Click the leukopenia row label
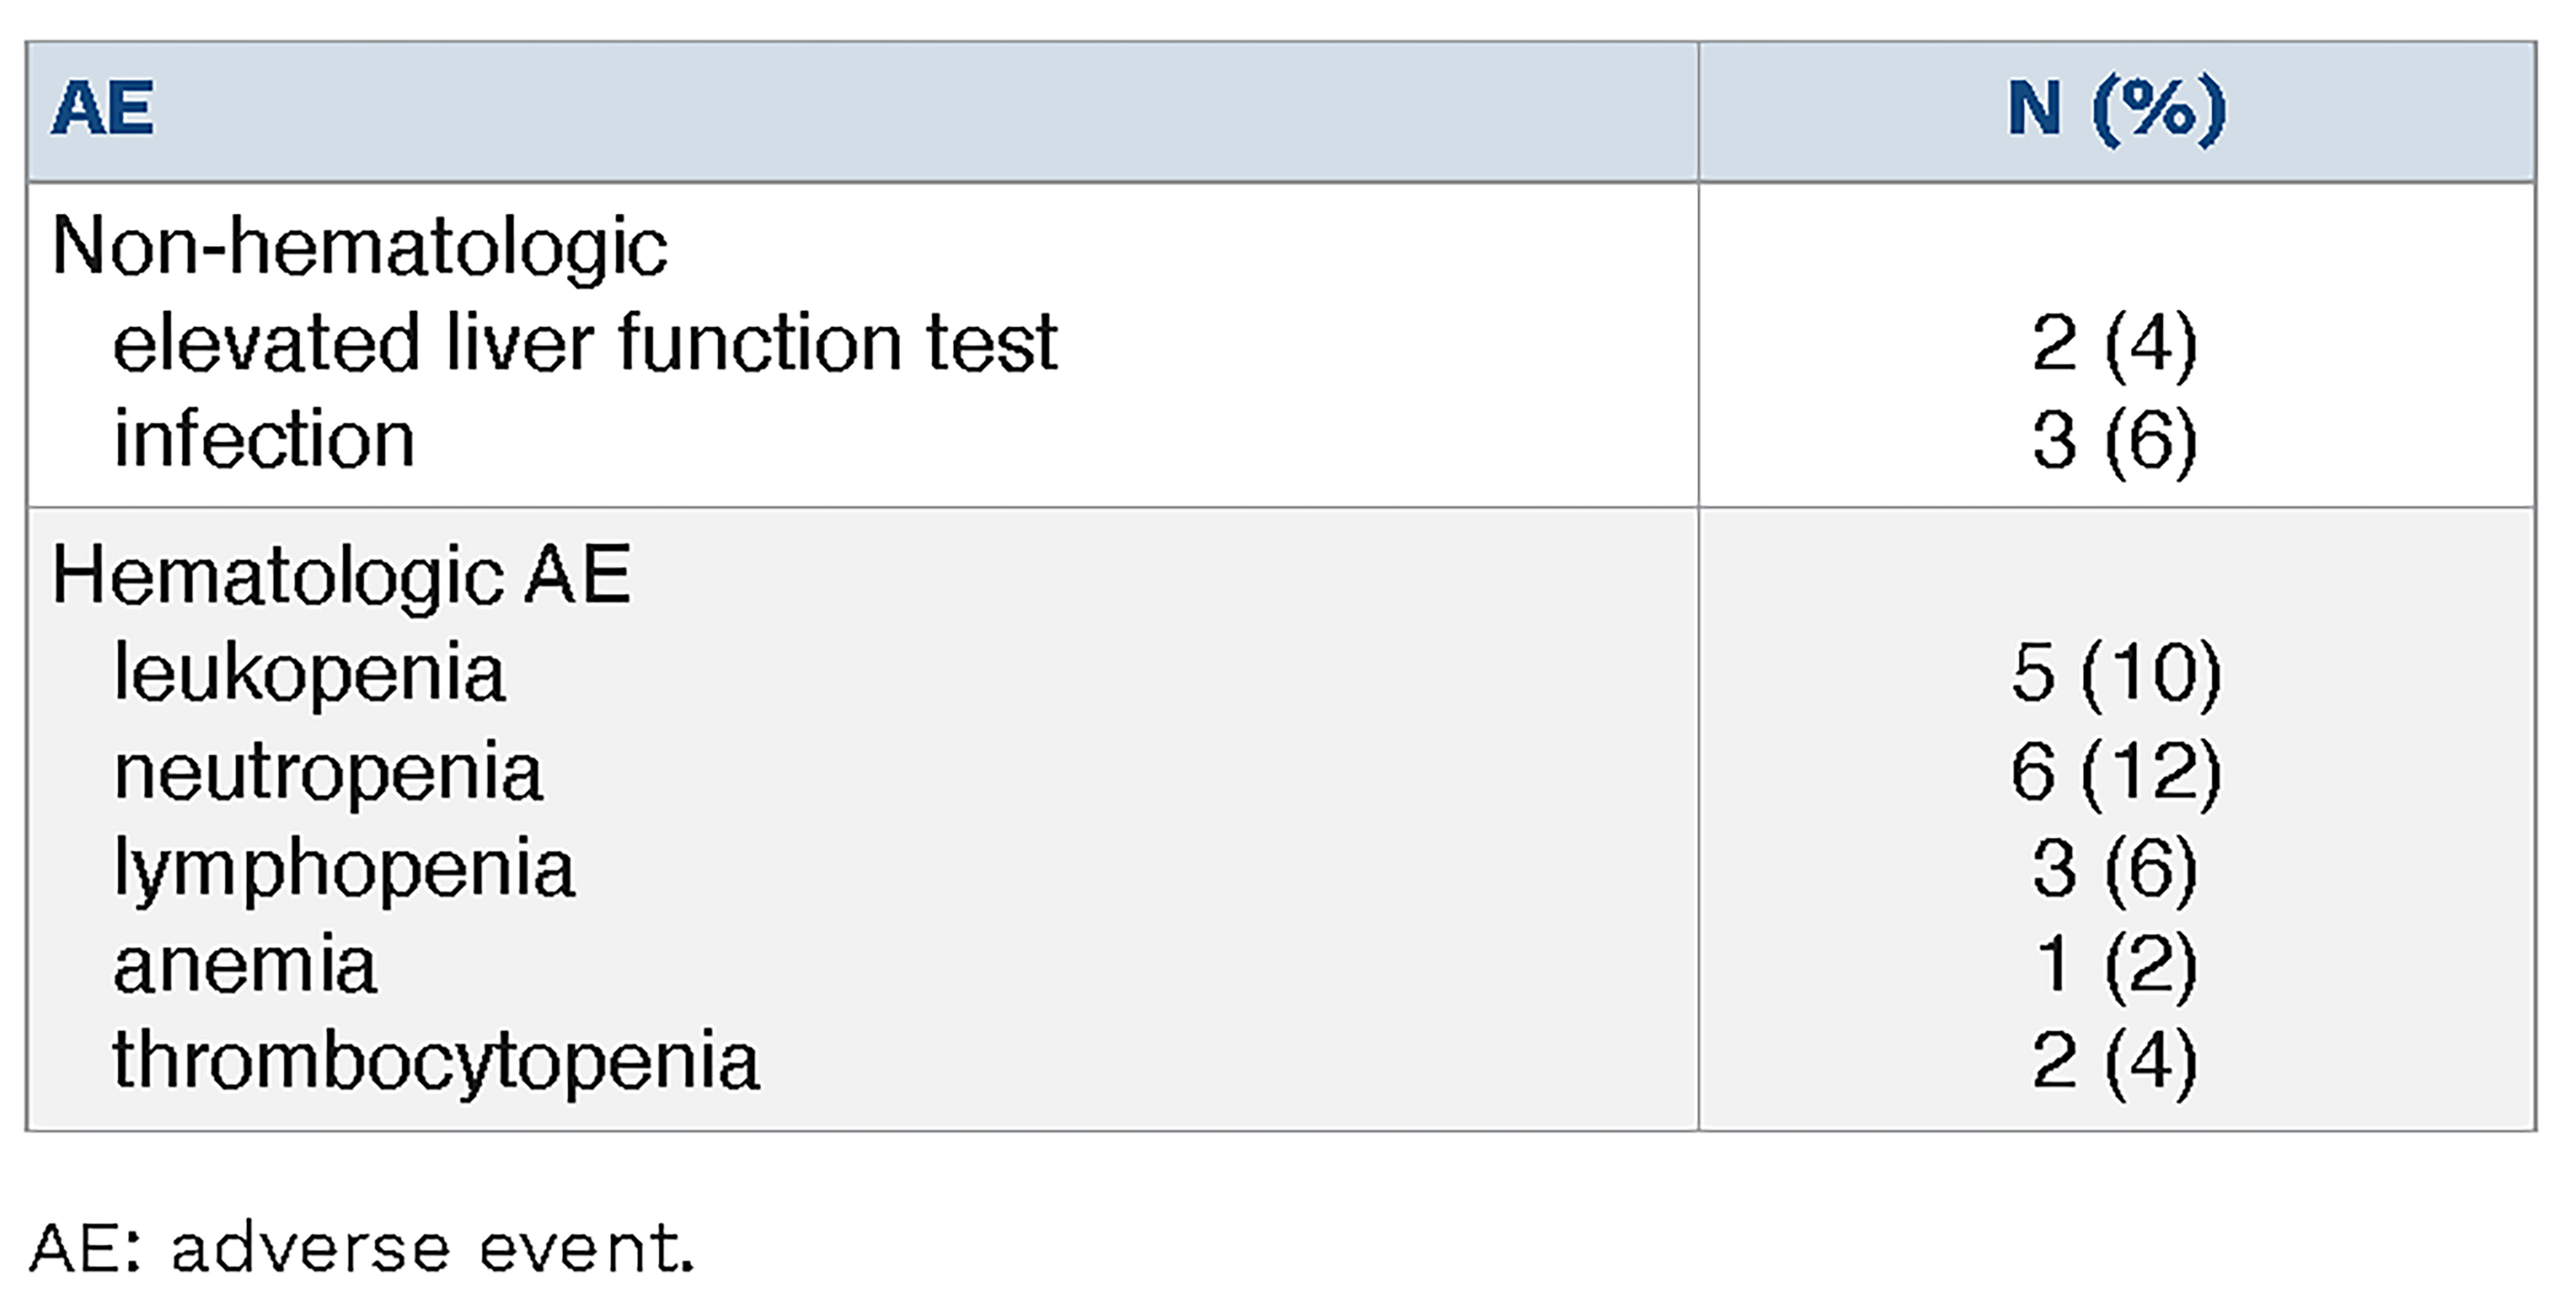This screenshot has height=1304, width=2576. coord(309,672)
